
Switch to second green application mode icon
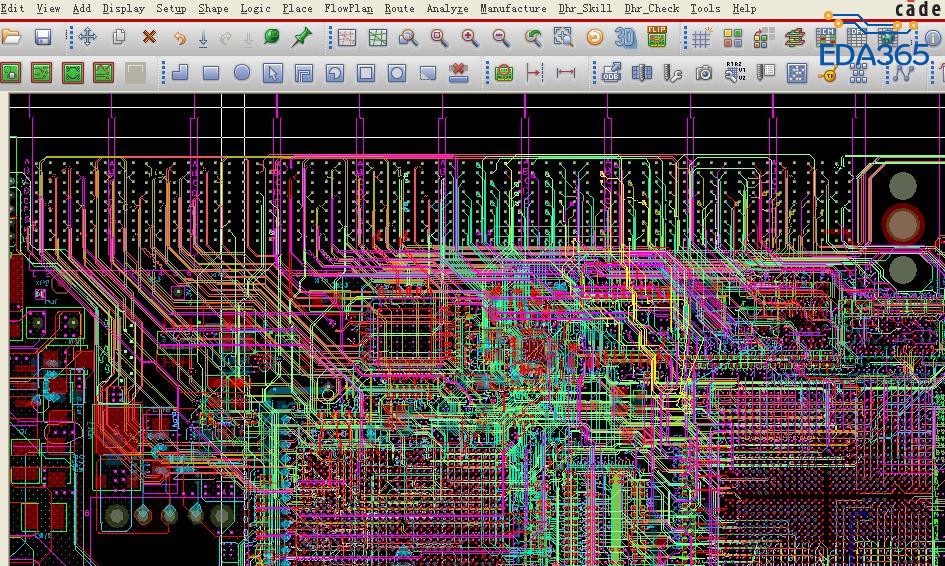click(42, 73)
